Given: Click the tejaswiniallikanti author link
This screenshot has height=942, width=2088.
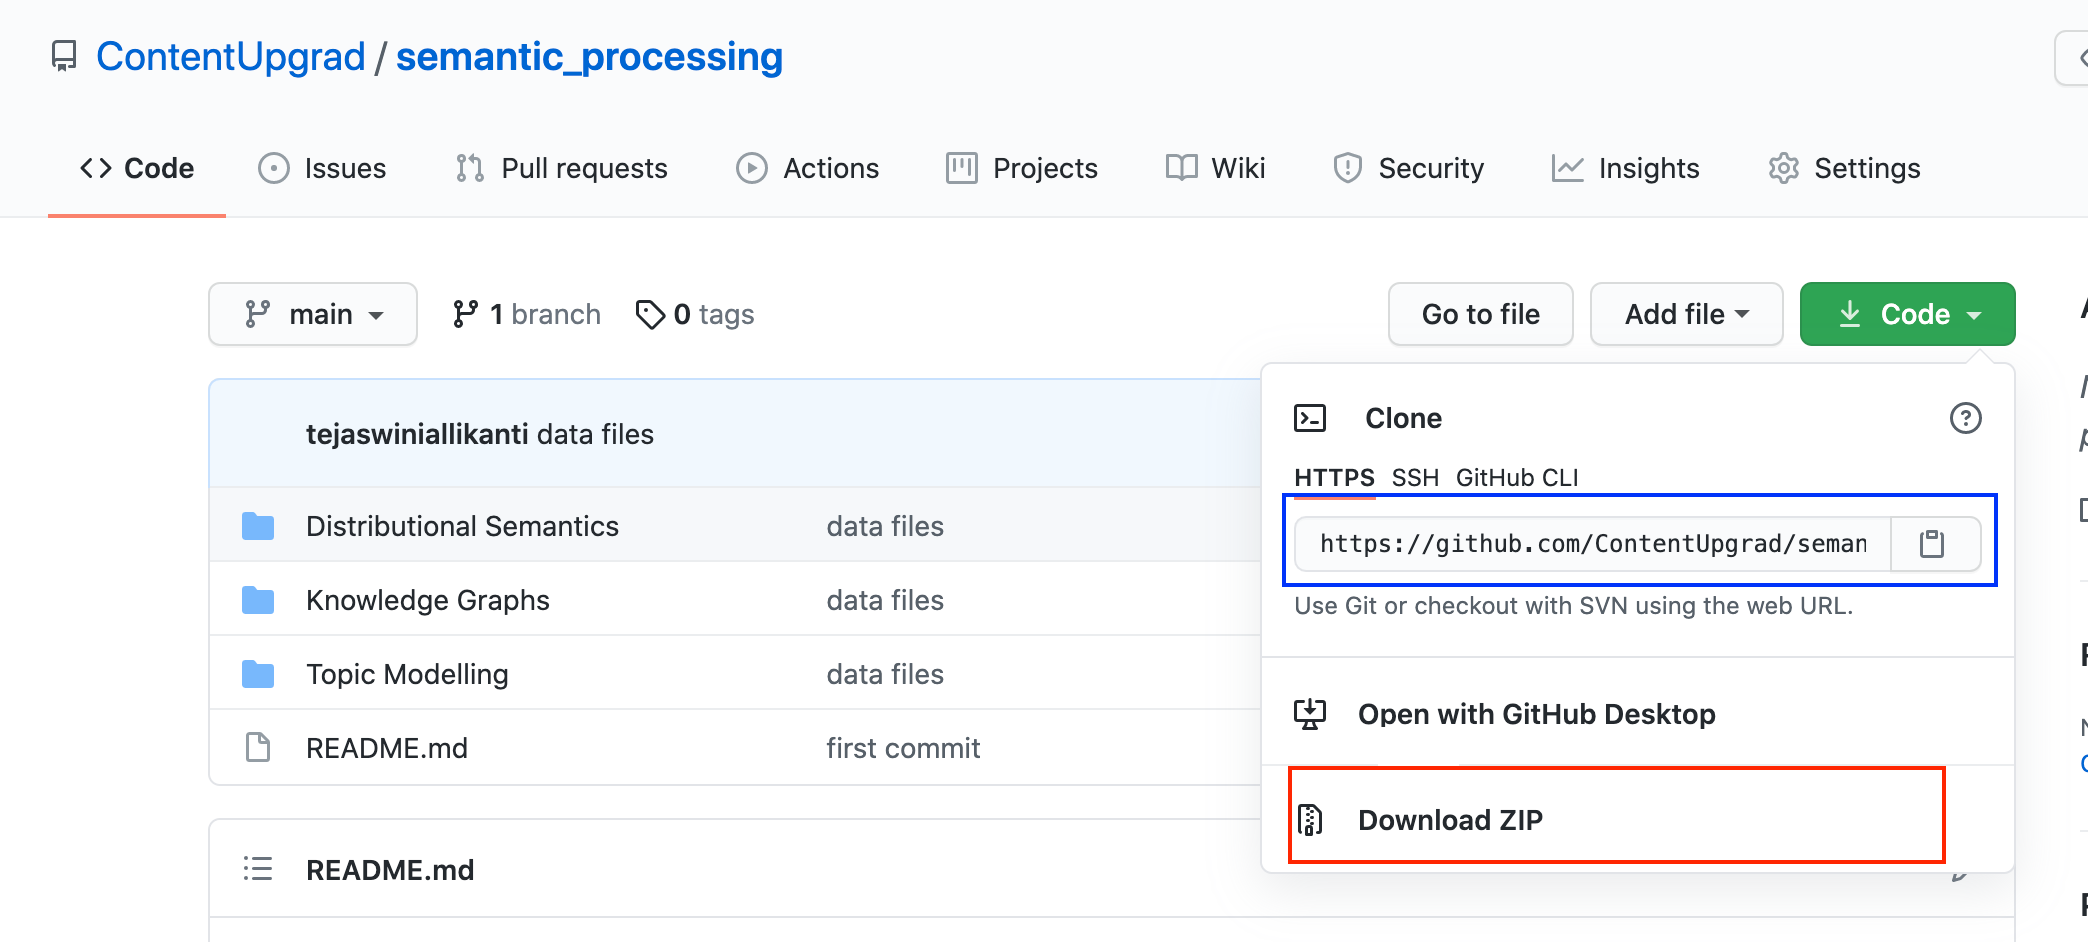Looking at the screenshot, I should coord(417,434).
